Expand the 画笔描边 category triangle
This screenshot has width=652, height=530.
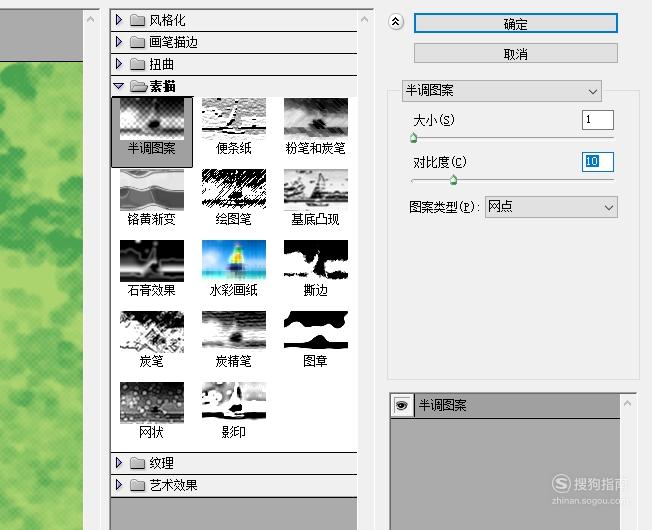pos(119,42)
